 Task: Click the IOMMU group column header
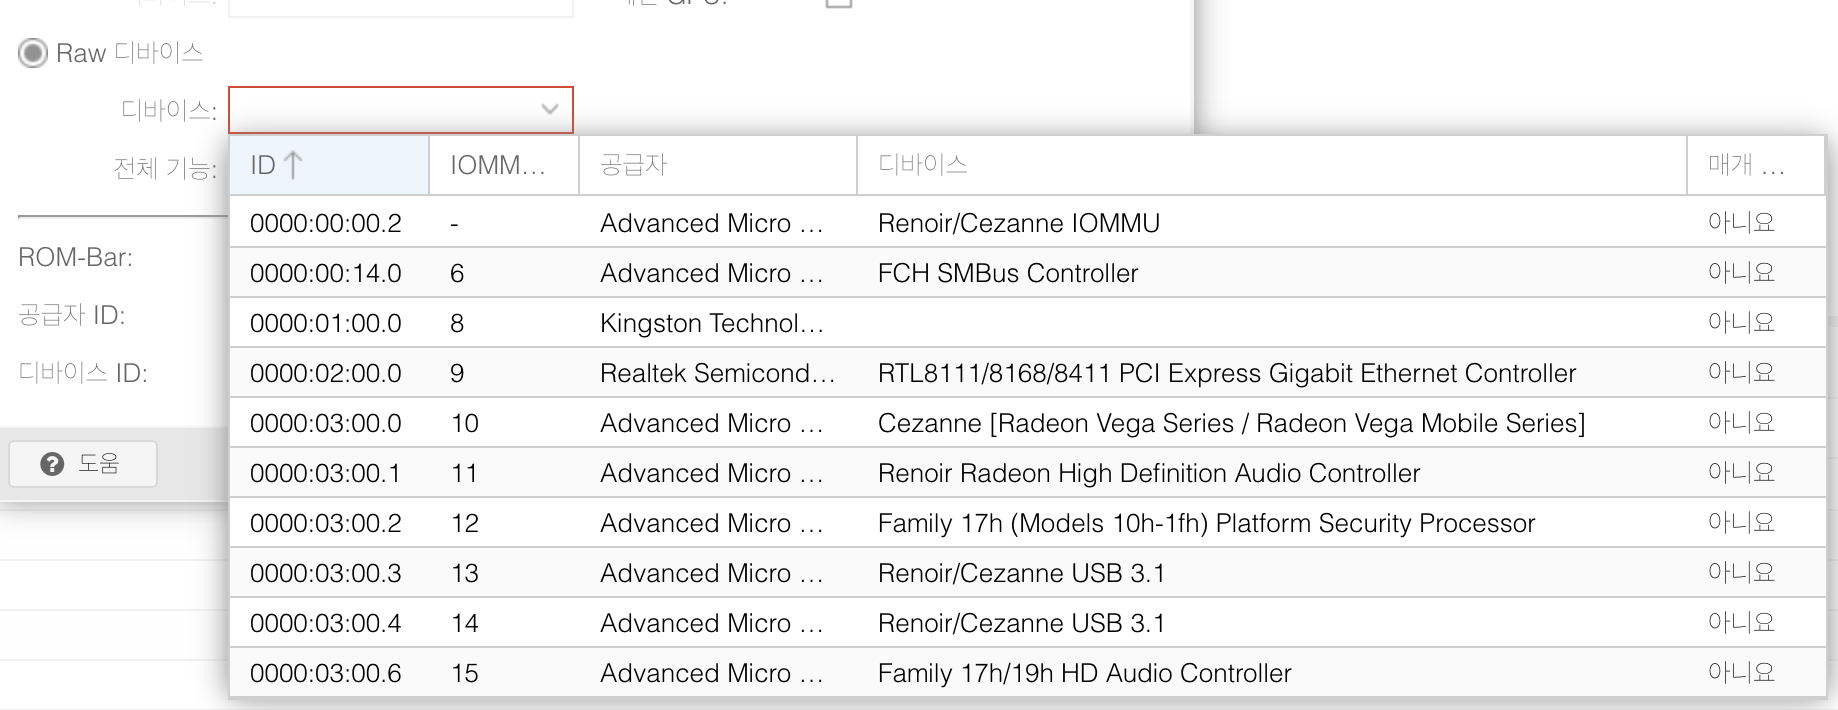[x=504, y=165]
